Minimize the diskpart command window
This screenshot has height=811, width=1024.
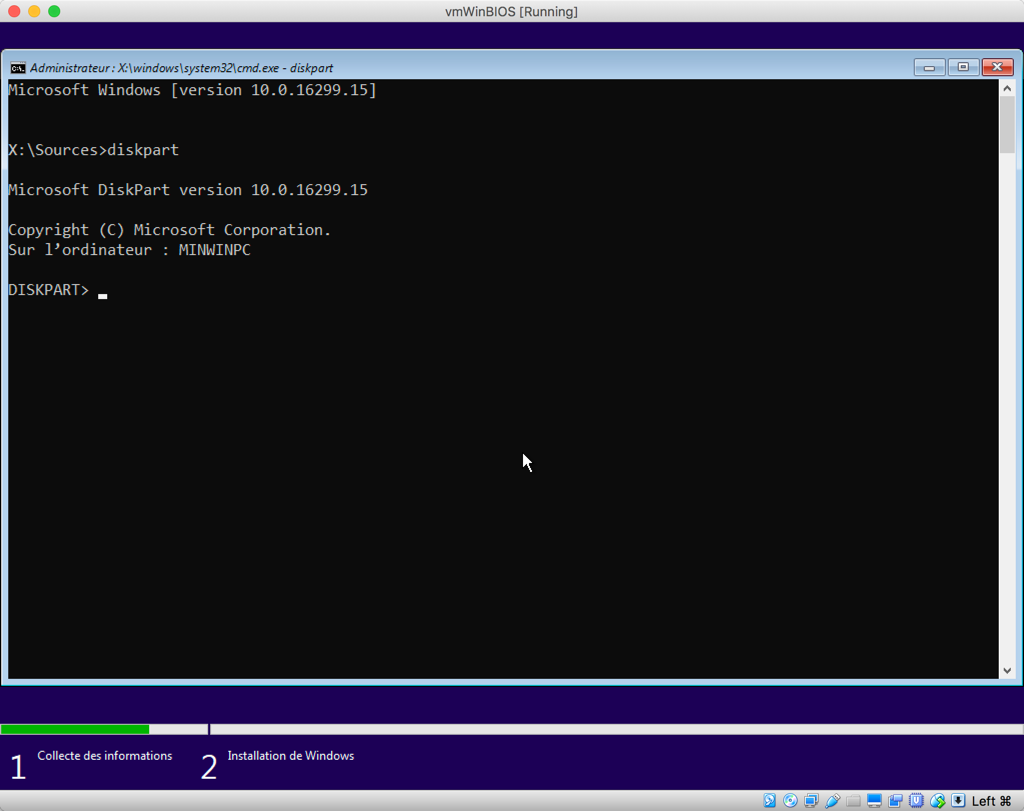tap(929, 67)
